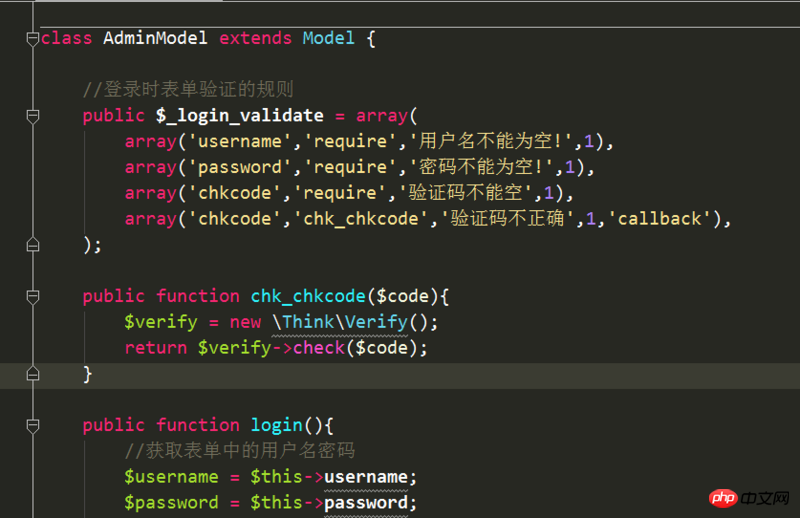Click the parent class Model

coord(328,38)
